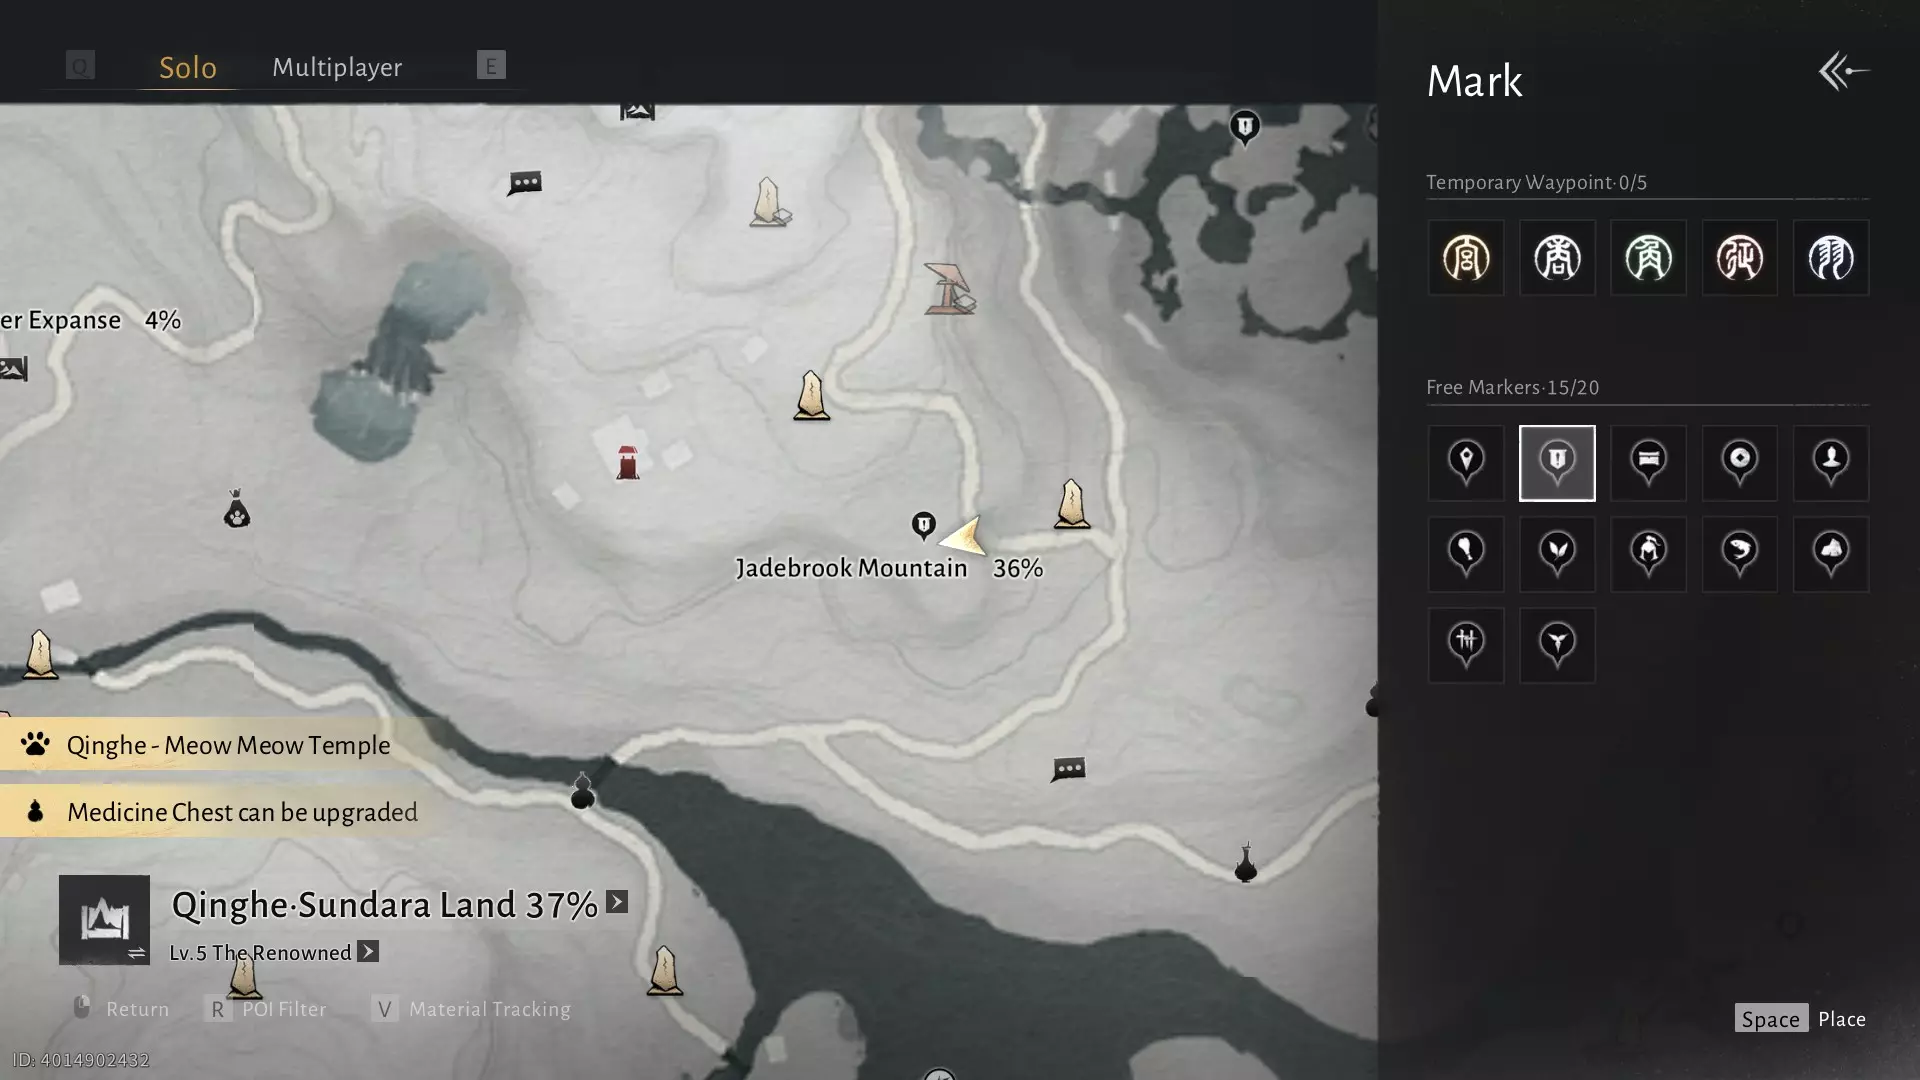Switch to the Solo tab
1920x1080 pixels.
pos(188,67)
